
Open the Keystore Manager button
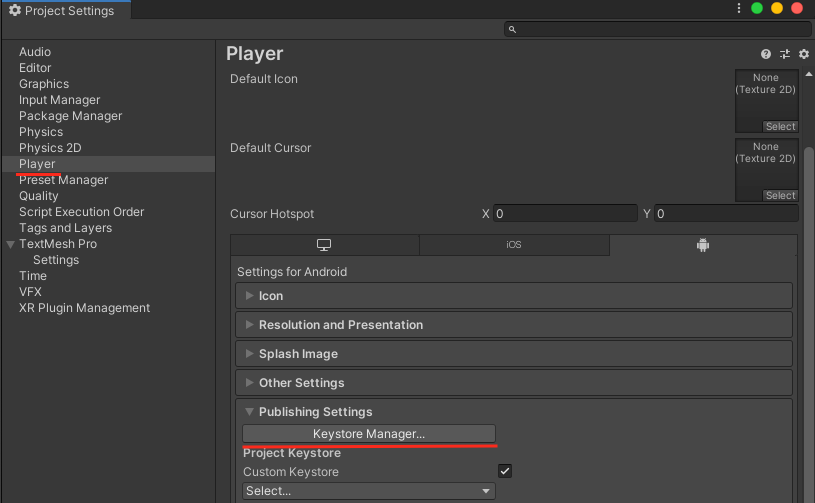click(369, 434)
